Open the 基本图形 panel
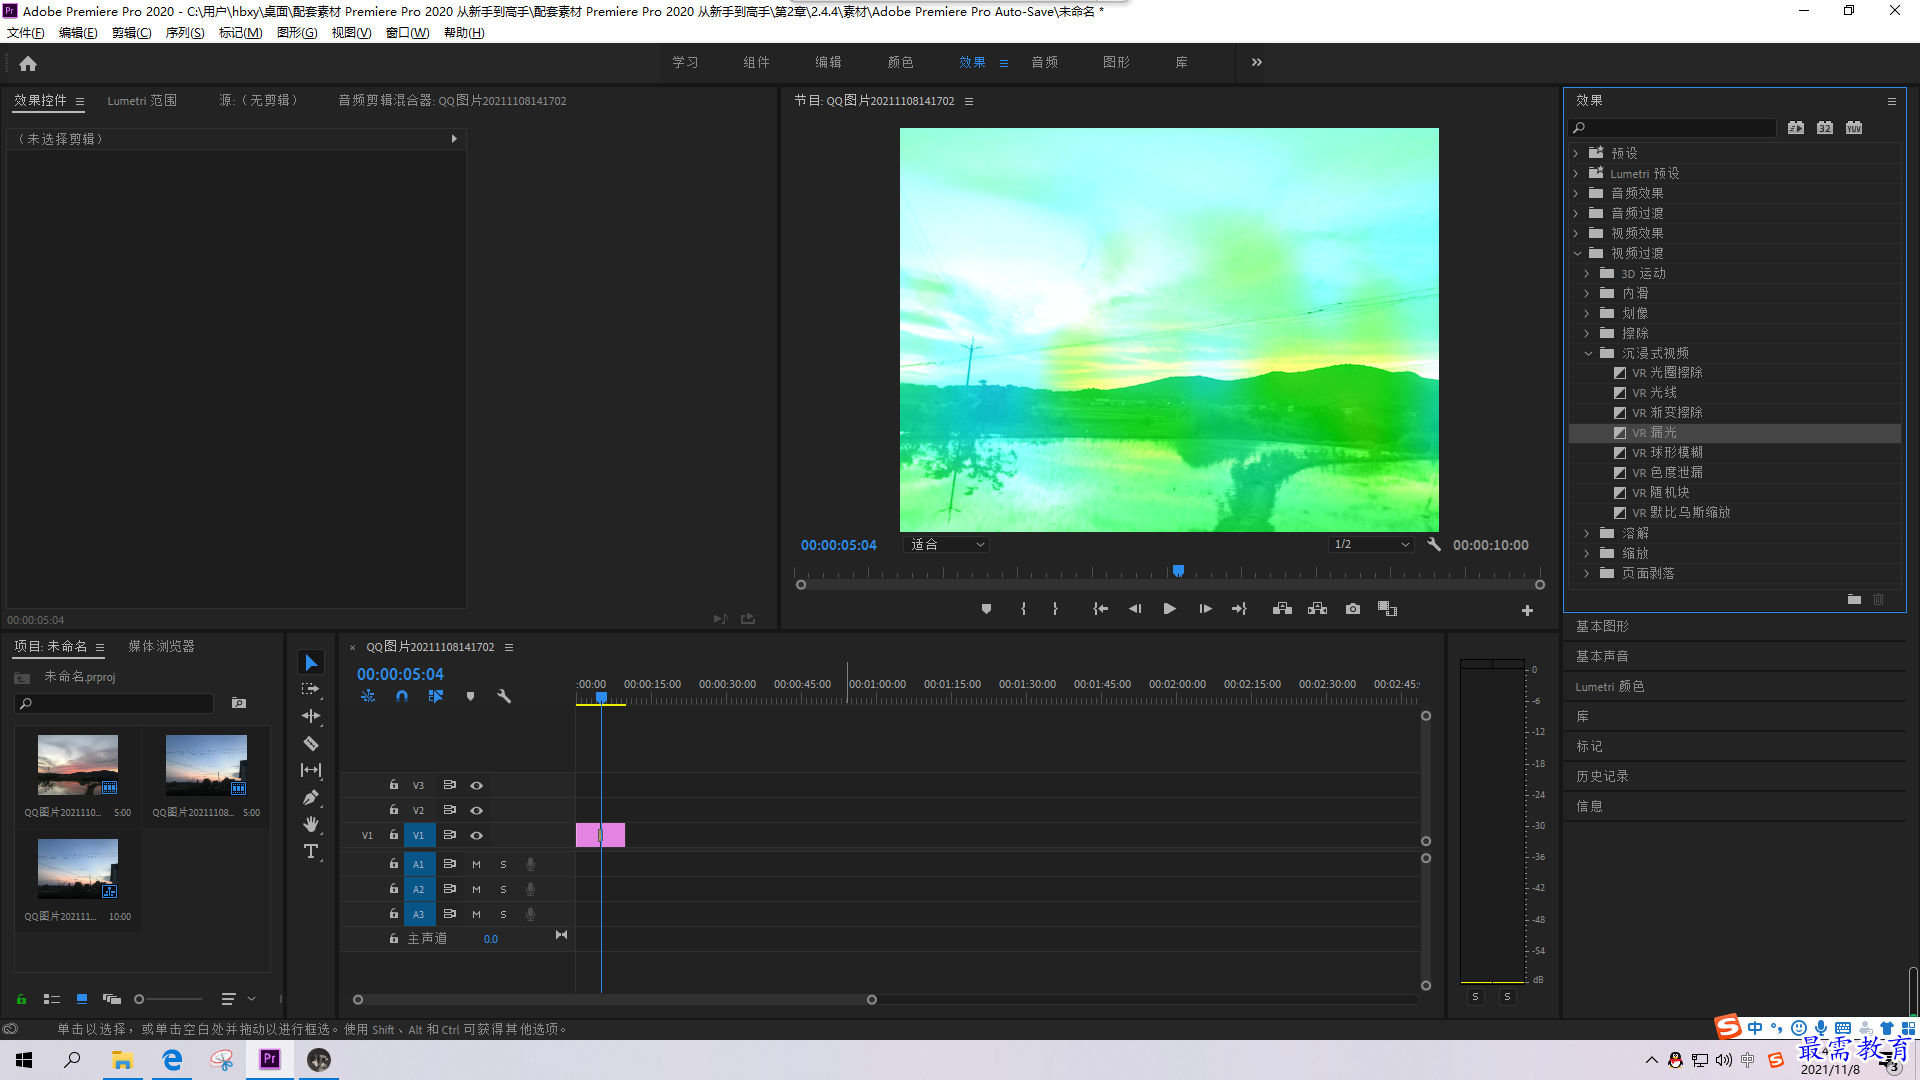The image size is (1920, 1080). [1602, 627]
